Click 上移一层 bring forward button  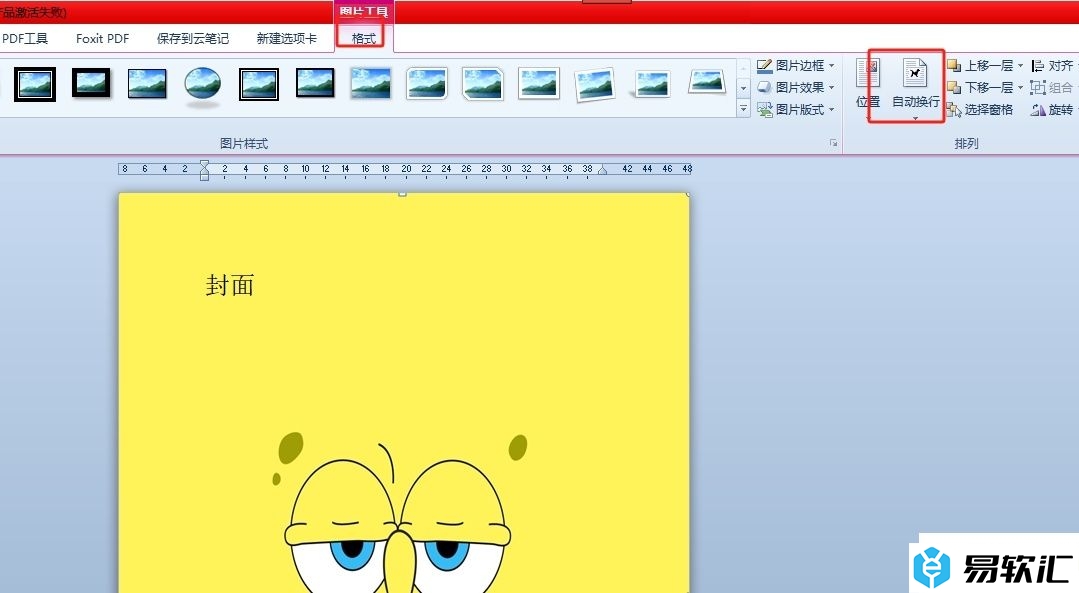[x=980, y=66]
